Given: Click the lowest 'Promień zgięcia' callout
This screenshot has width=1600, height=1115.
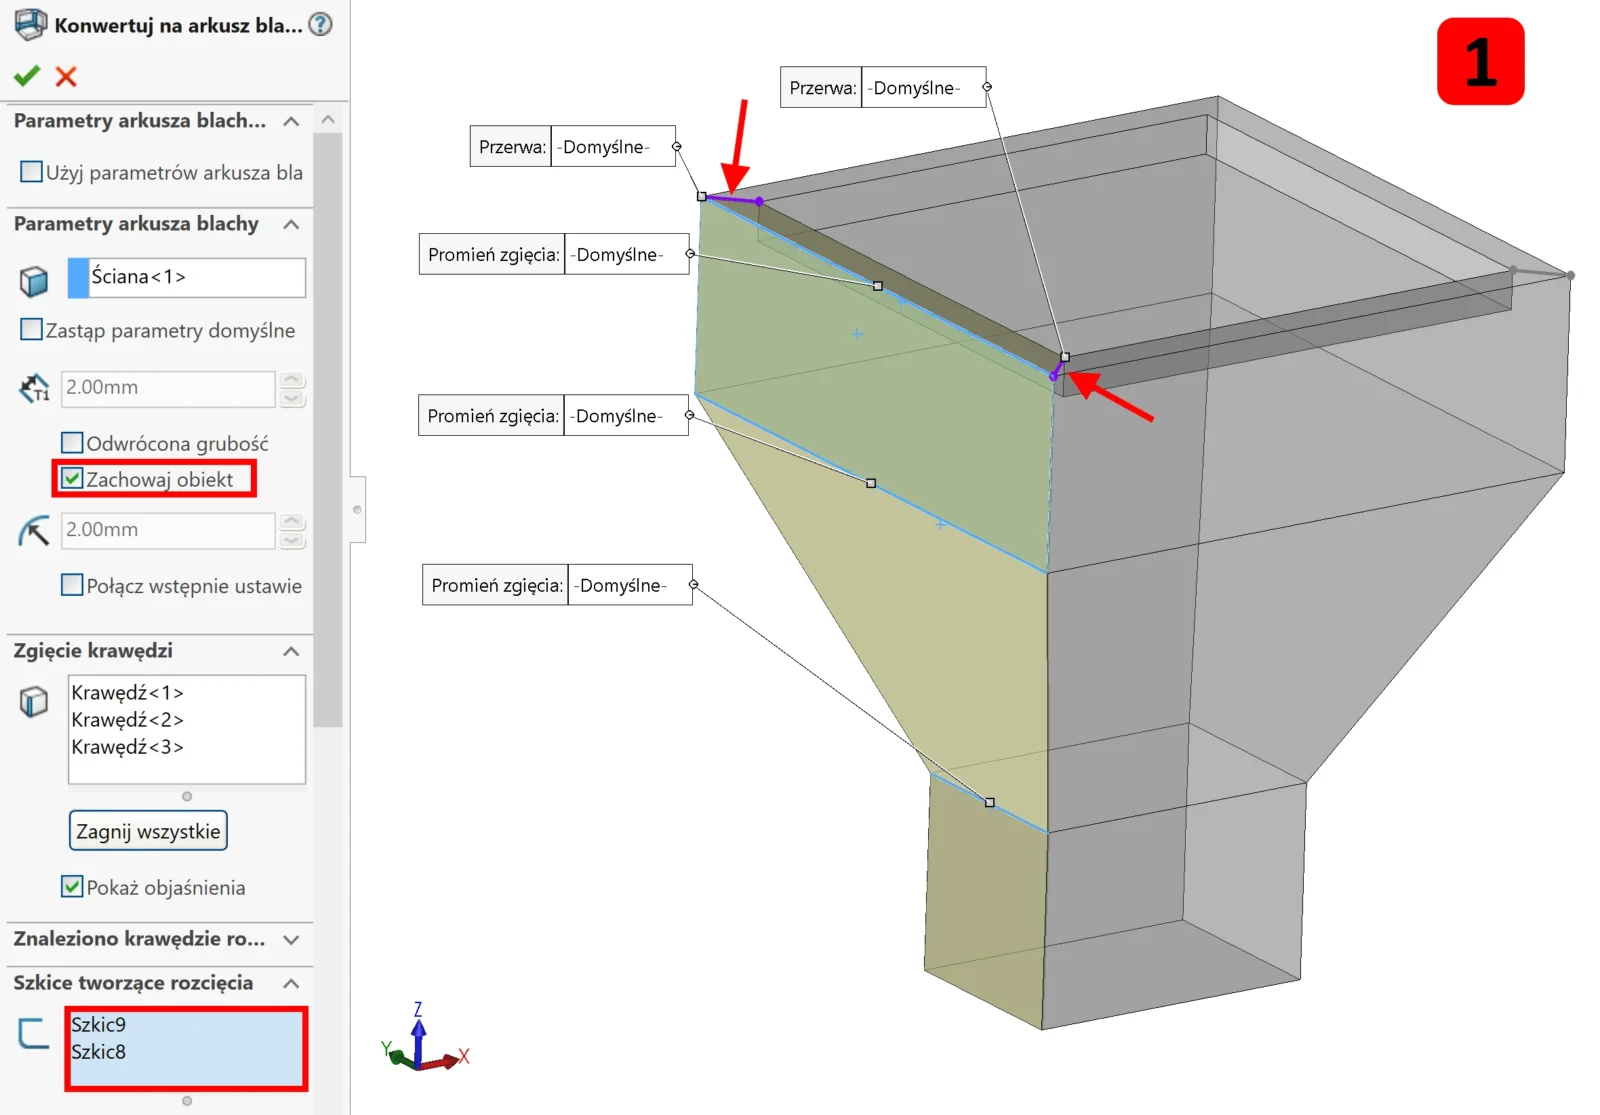Looking at the screenshot, I should (x=558, y=585).
